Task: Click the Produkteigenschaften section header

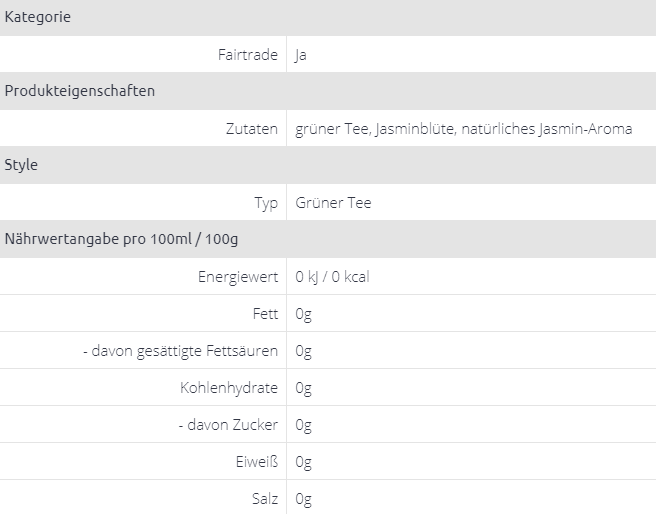Action: [x=80, y=91]
